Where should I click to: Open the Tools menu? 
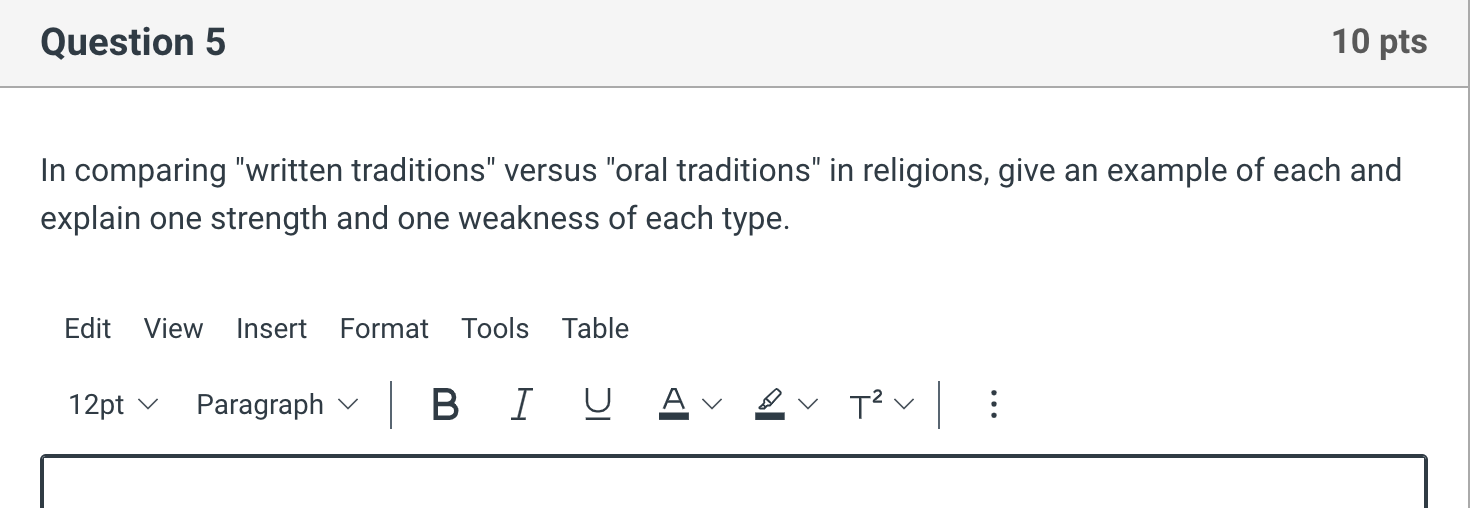[x=495, y=328]
